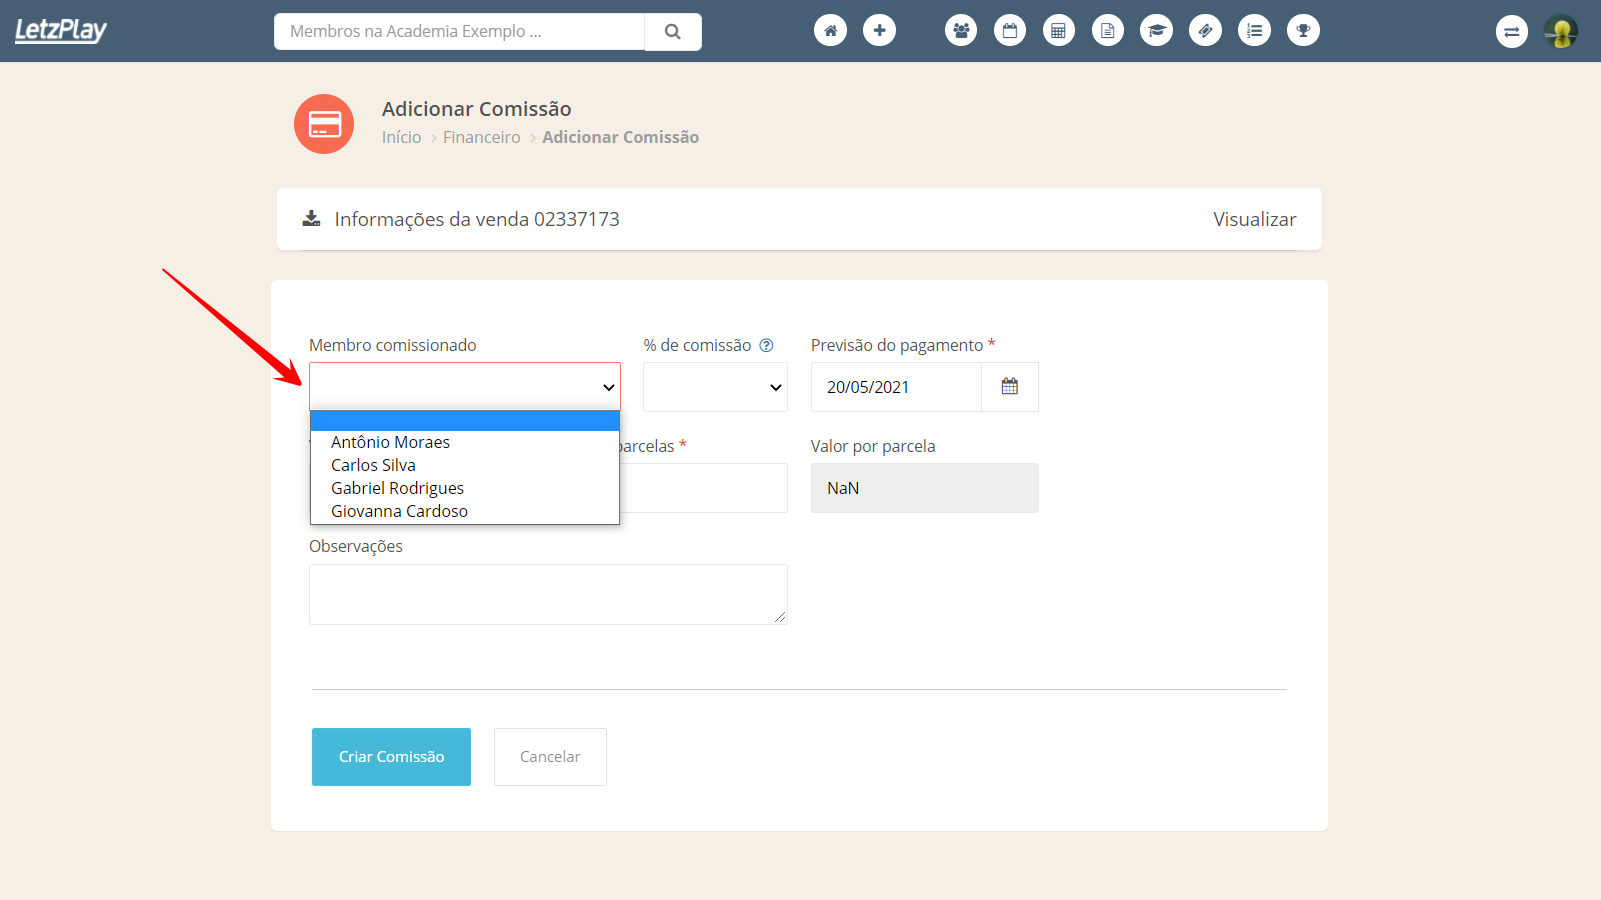Go to home via house icon
This screenshot has height=900, width=1601.
click(830, 31)
